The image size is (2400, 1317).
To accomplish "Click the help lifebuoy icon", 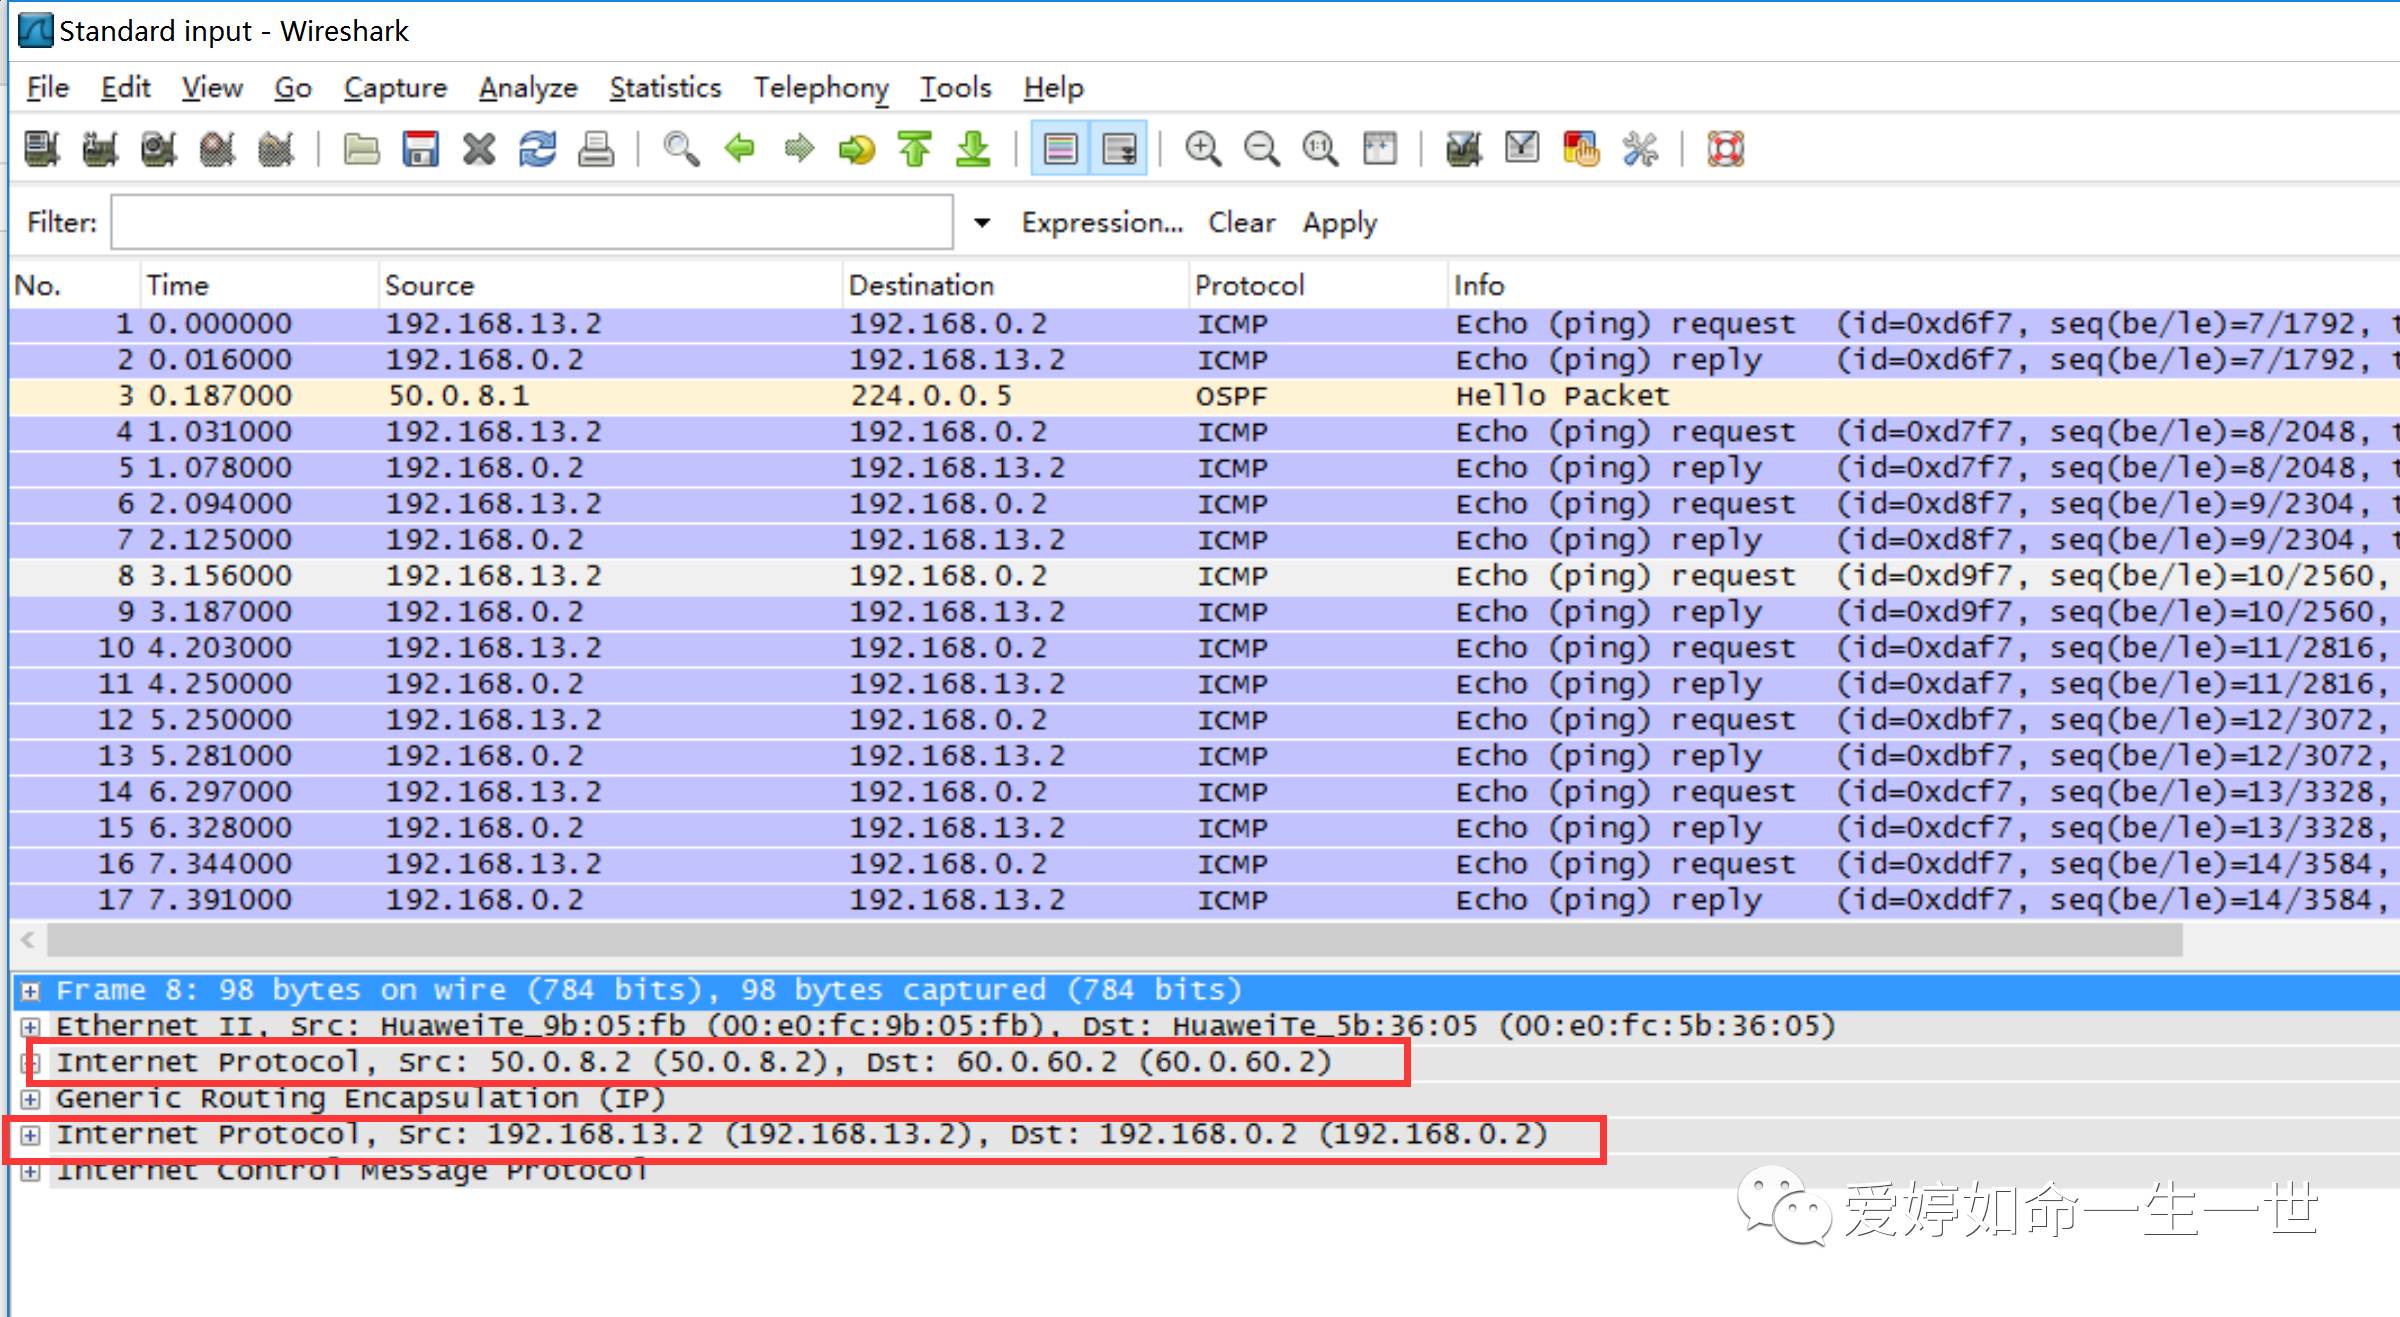I will [x=1725, y=149].
